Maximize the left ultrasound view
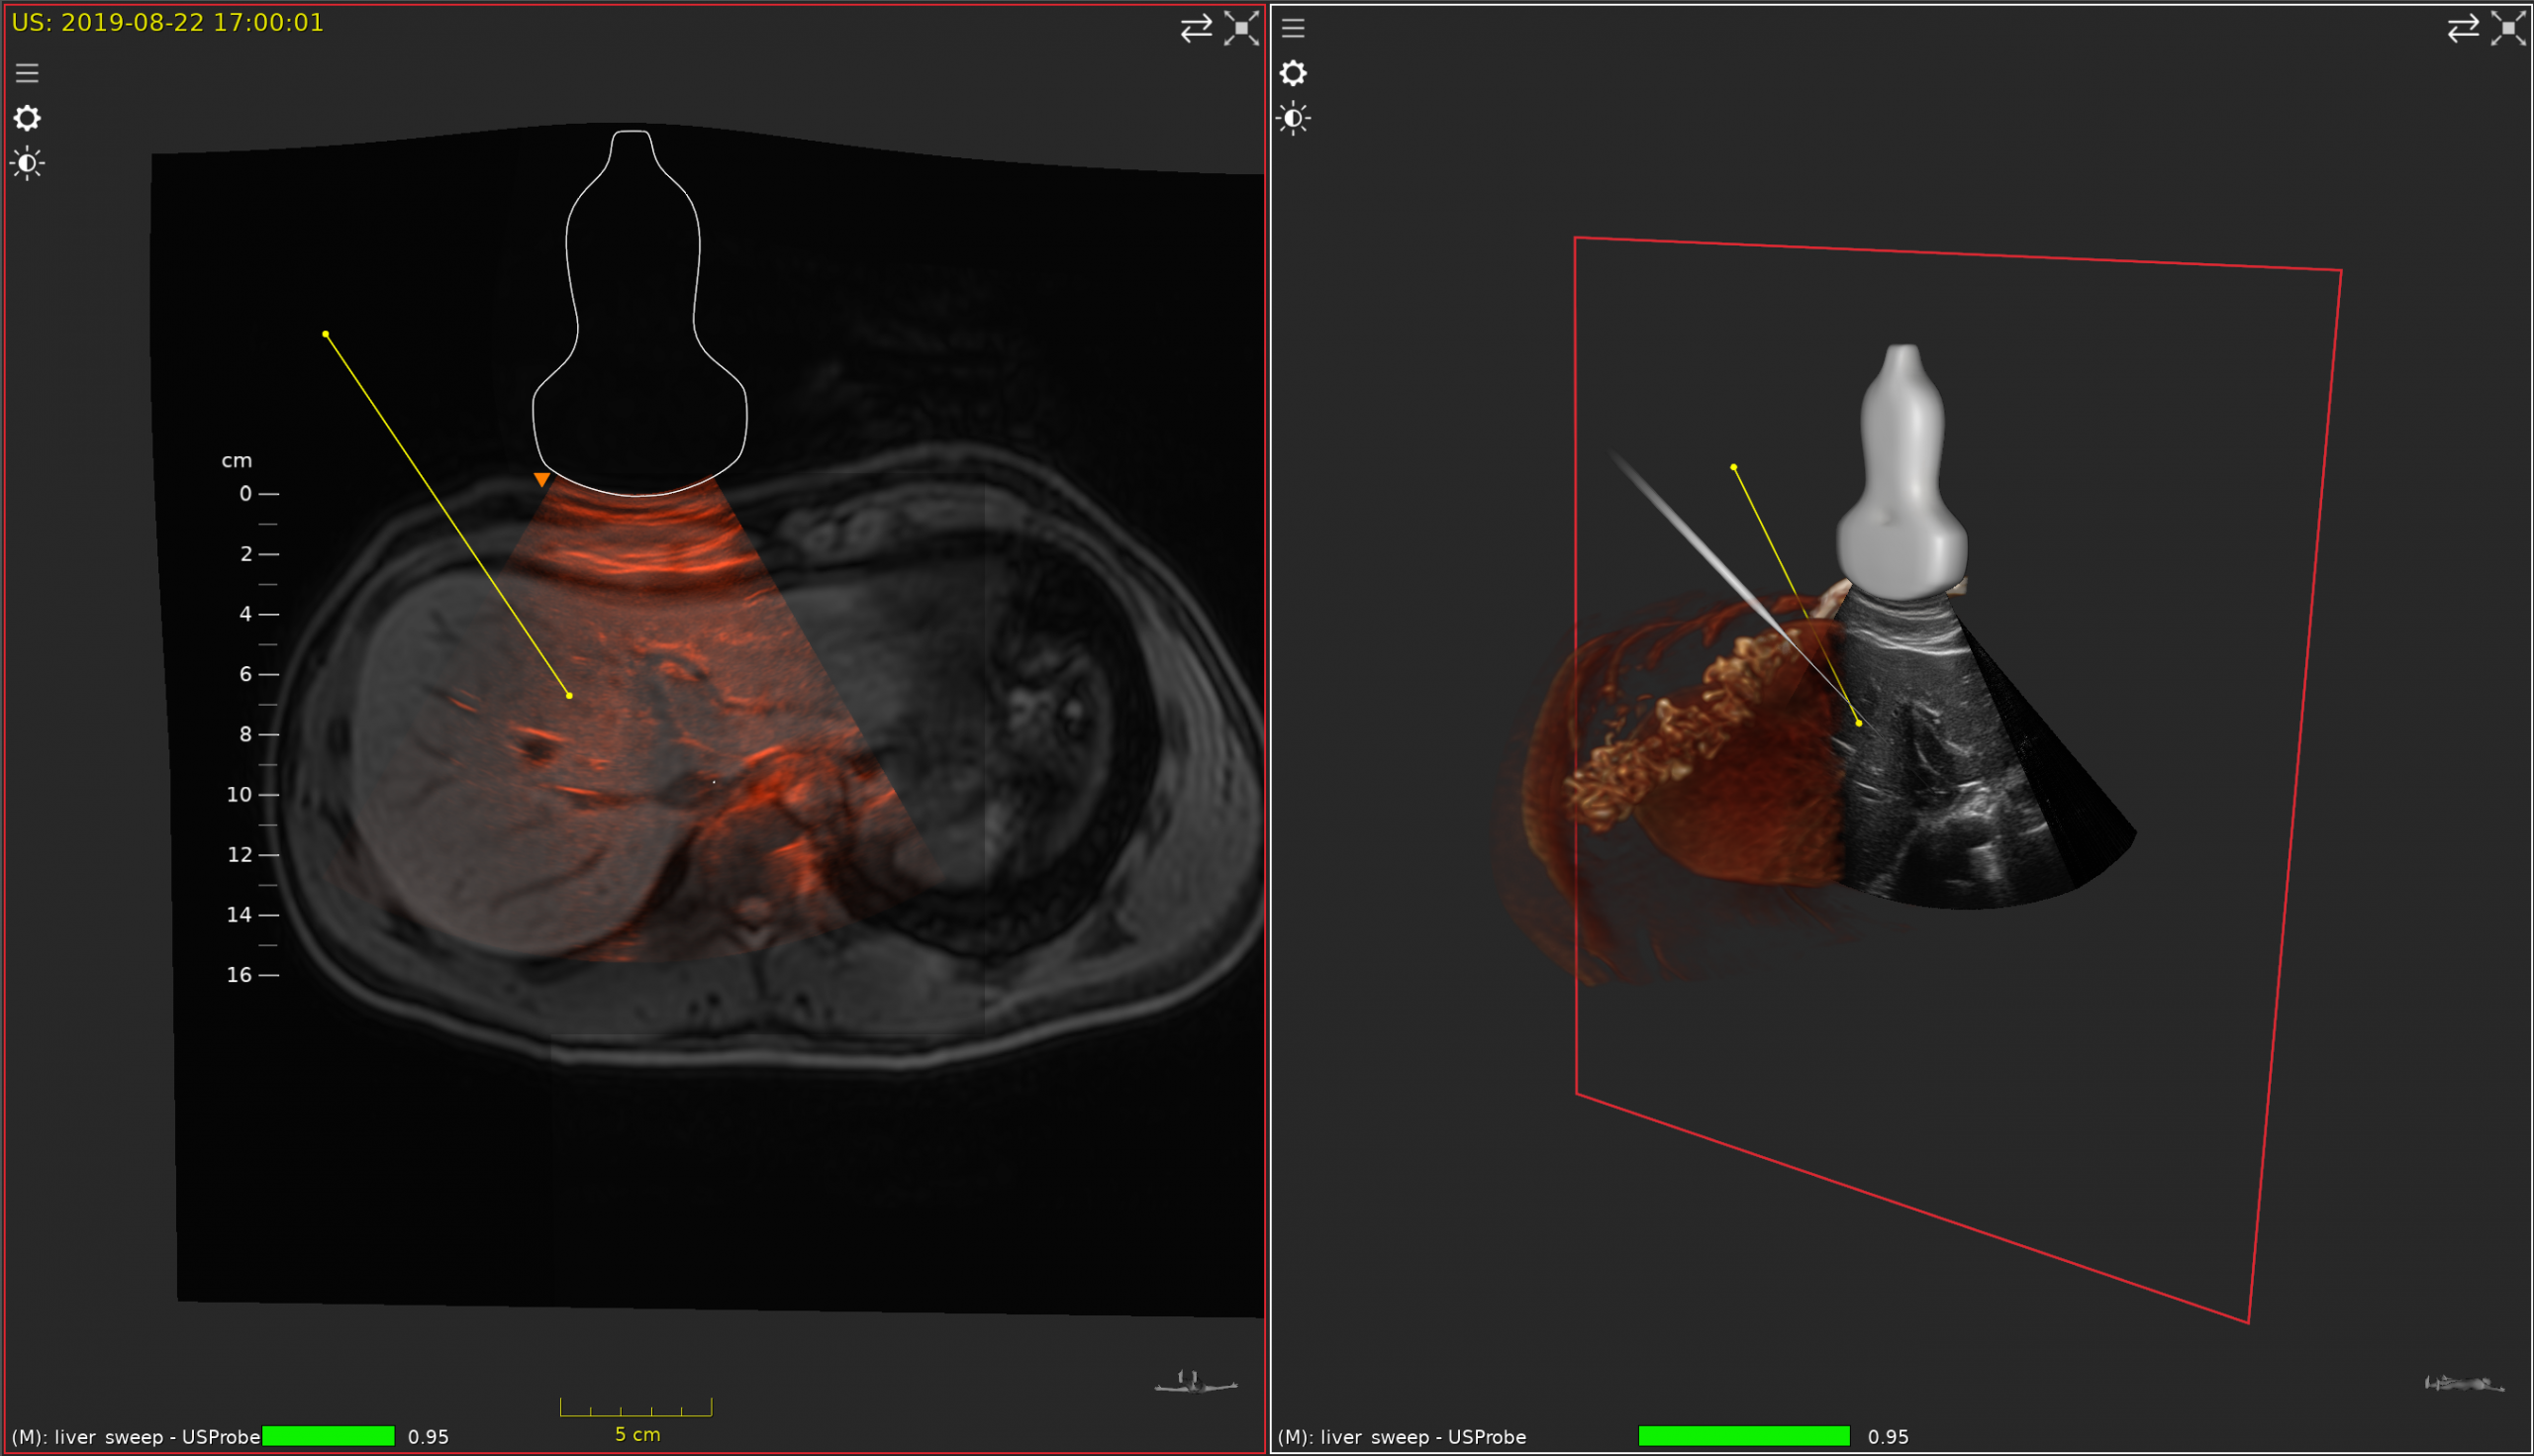The height and width of the screenshot is (1456, 2534). click(x=1241, y=28)
